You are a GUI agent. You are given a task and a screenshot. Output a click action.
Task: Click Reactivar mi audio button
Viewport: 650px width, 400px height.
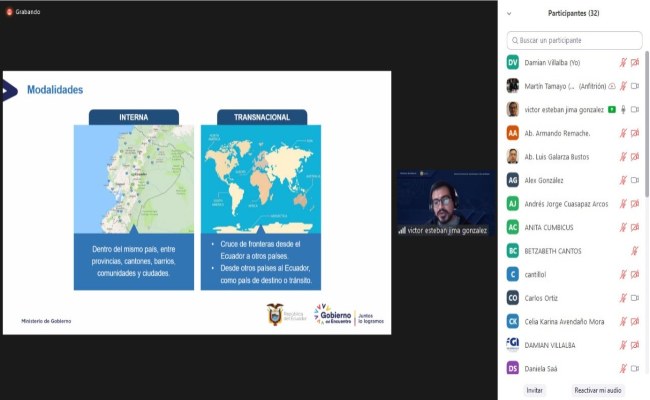pyautogui.click(x=598, y=390)
